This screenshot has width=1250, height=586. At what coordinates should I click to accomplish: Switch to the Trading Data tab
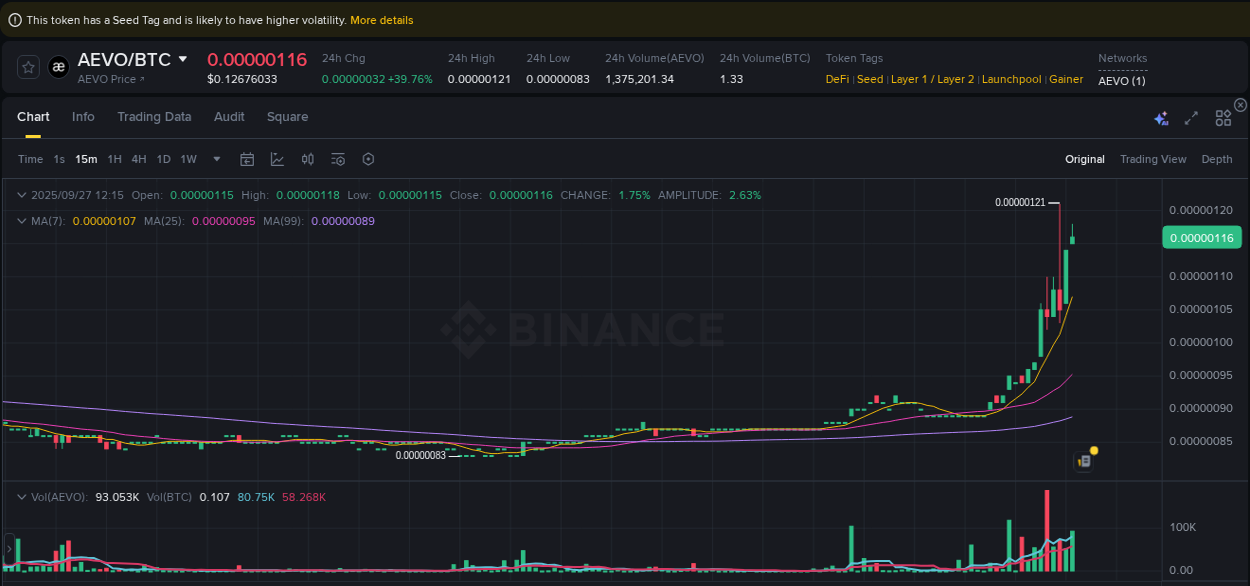point(154,117)
